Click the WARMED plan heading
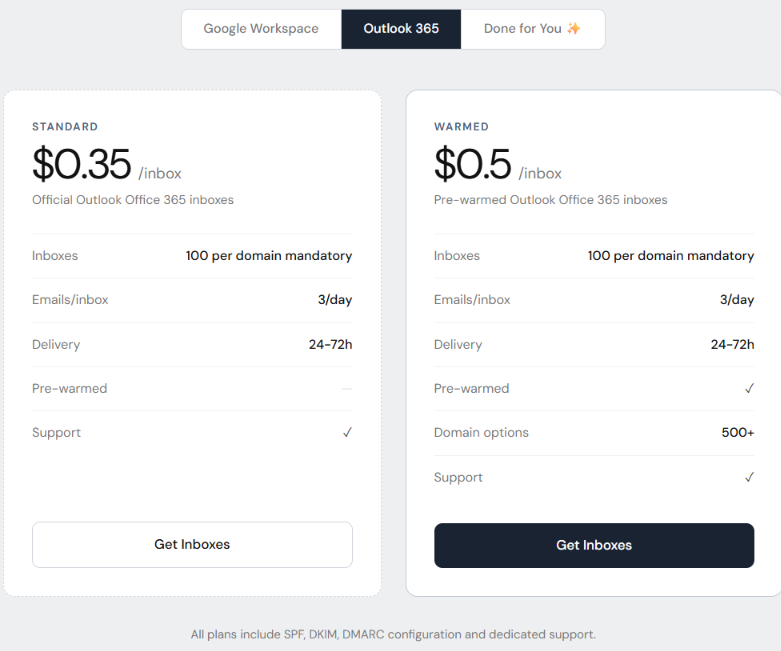 (461, 127)
